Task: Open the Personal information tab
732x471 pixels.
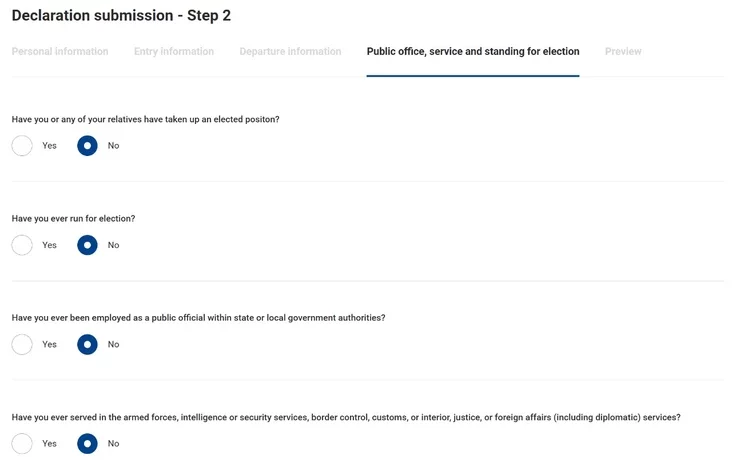Action: [60, 52]
